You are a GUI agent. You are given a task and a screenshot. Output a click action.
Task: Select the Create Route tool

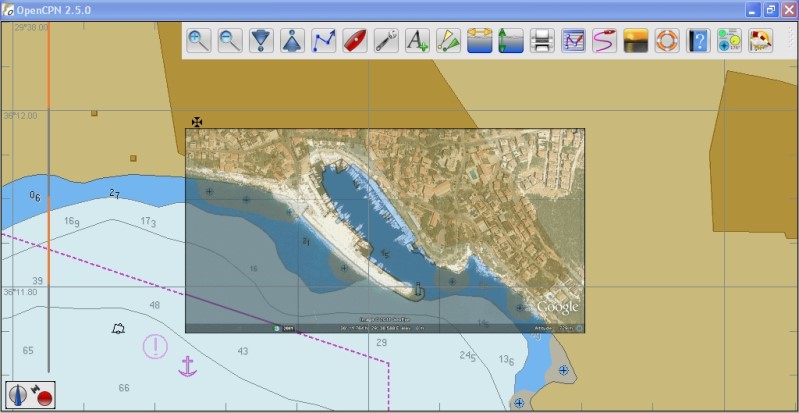click(x=324, y=40)
